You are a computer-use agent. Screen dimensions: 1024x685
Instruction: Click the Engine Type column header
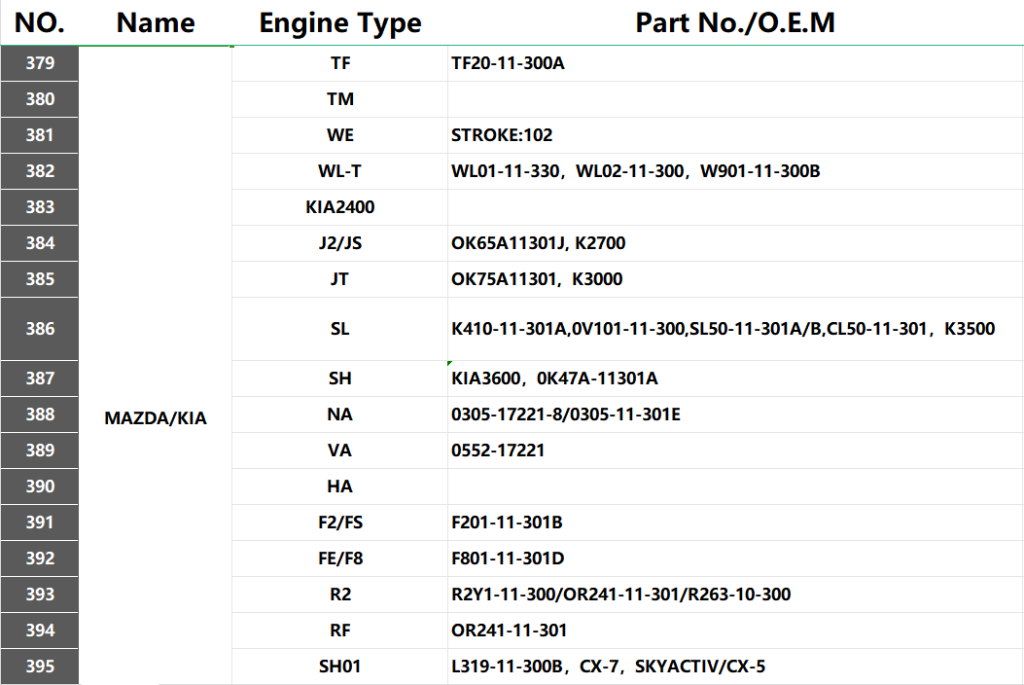click(340, 23)
